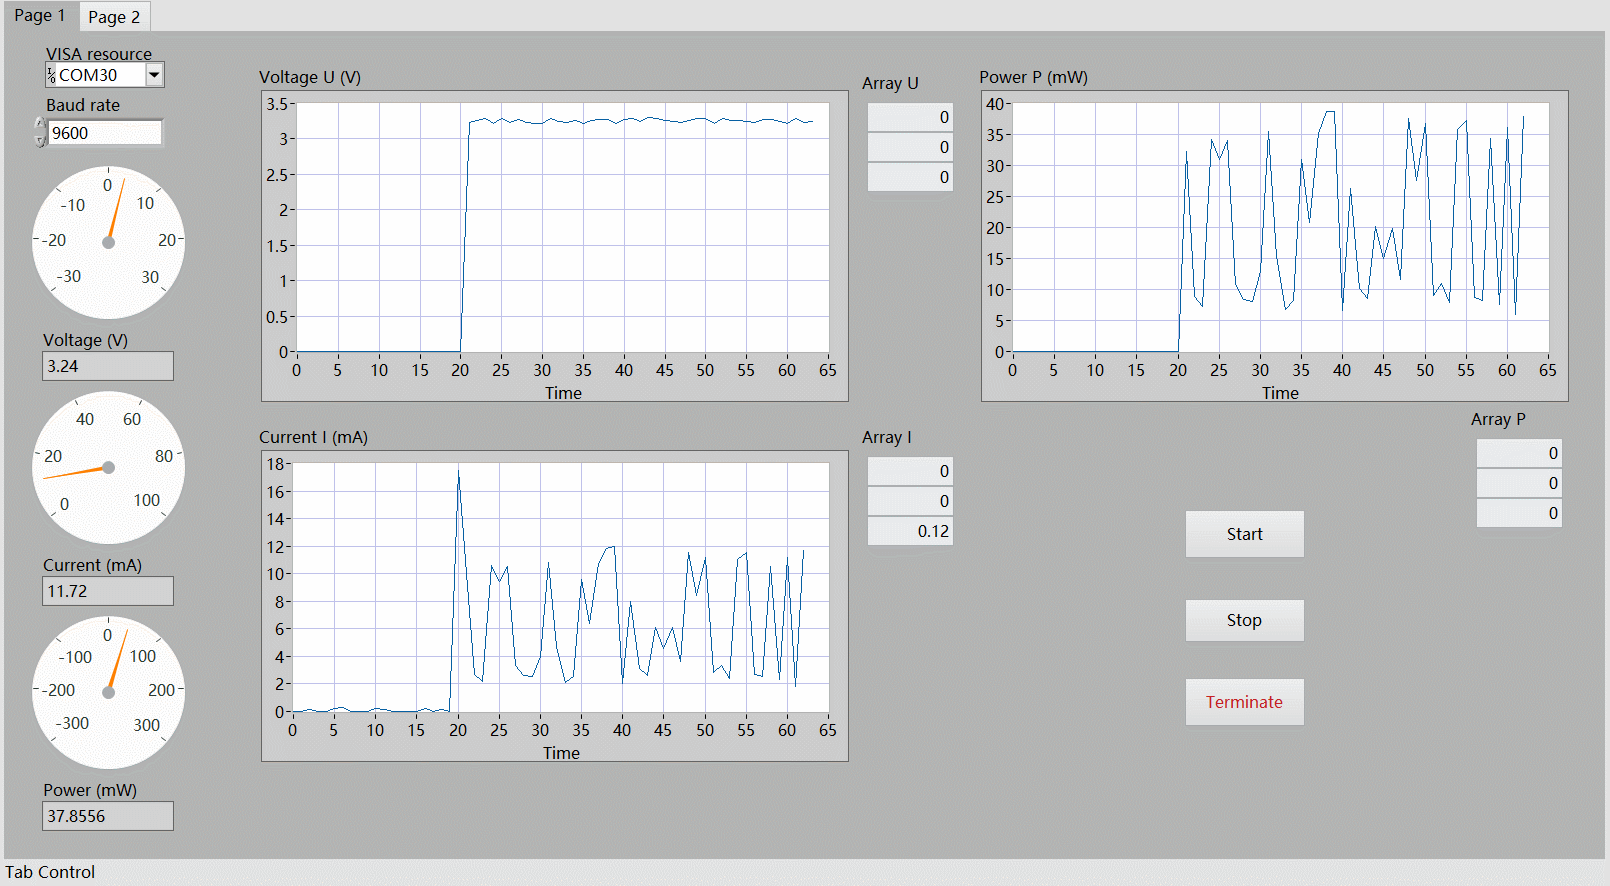Open the VISA resource dropdown arrow
Screen dimensions: 1610x886
coord(154,75)
